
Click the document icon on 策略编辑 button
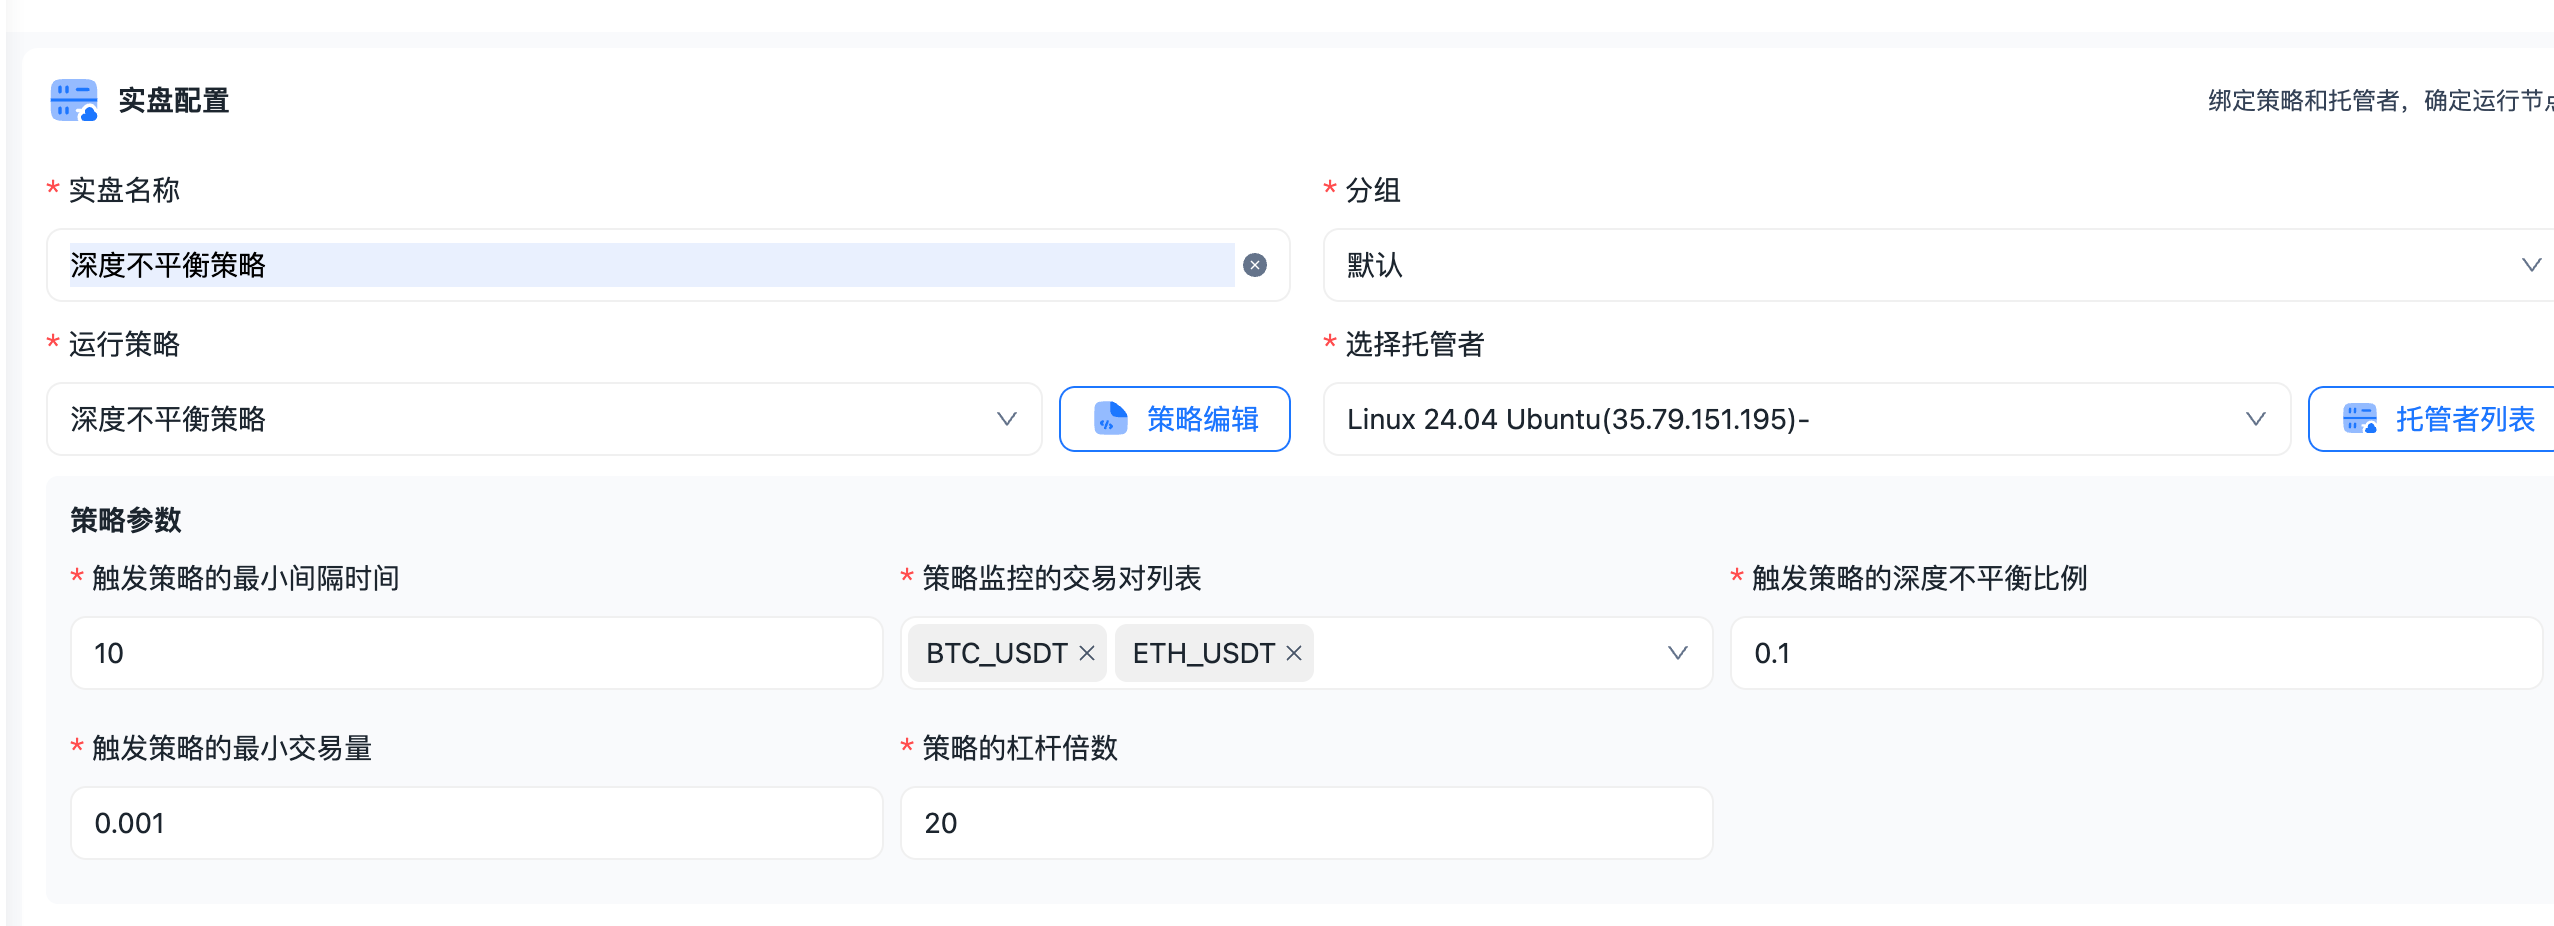click(1113, 419)
